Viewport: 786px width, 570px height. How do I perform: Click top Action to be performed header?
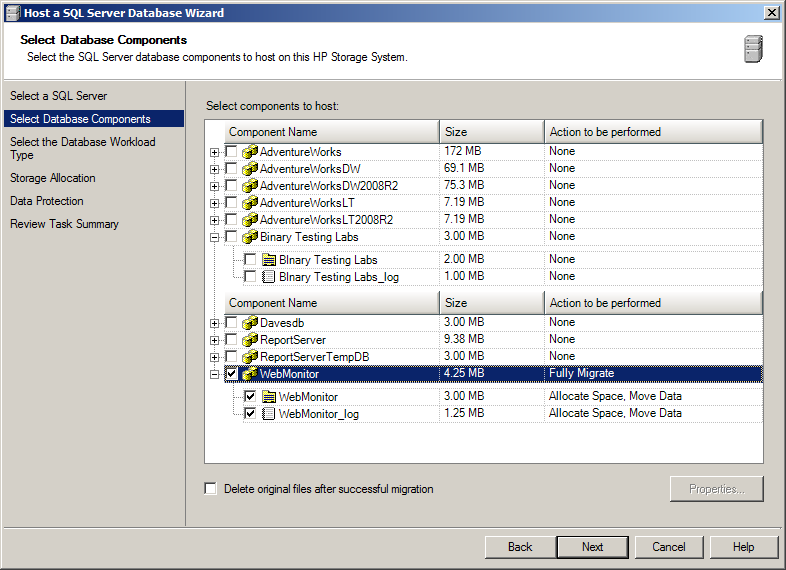654,132
